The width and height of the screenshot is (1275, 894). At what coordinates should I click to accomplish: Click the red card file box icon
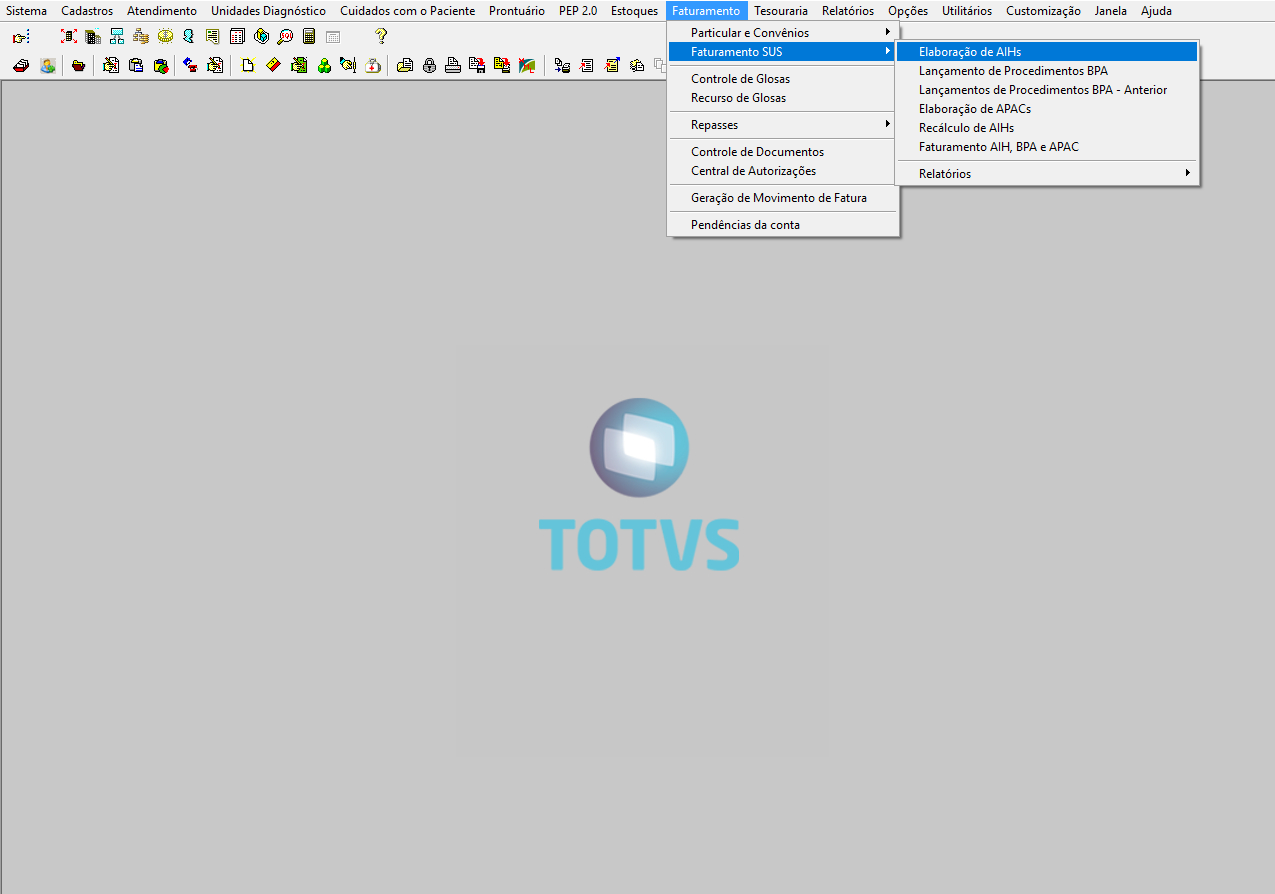[x=21, y=65]
